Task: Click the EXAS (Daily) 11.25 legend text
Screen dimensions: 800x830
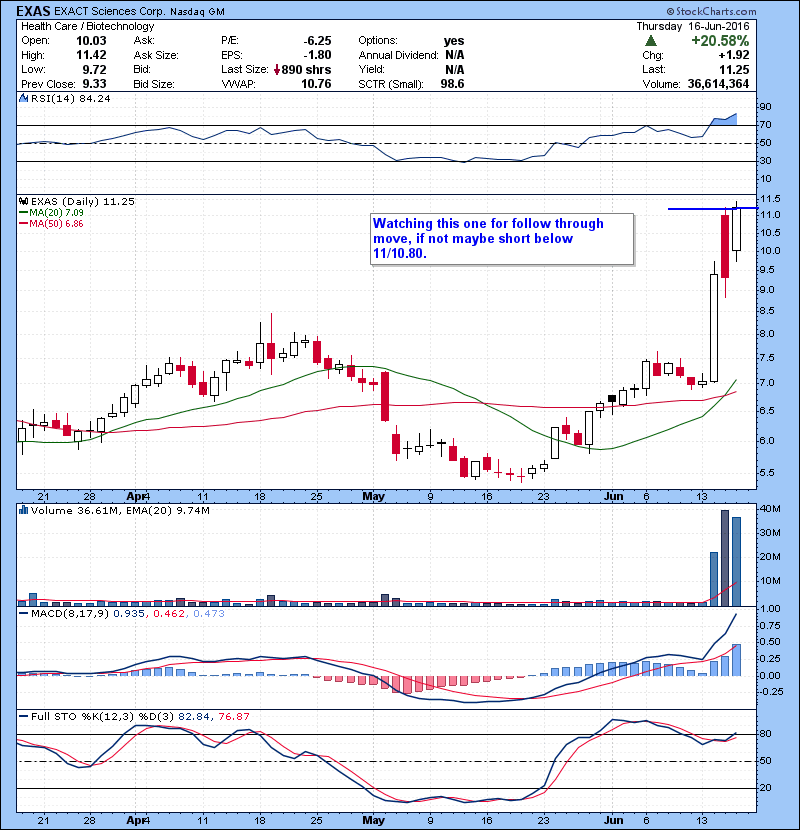Action: point(83,201)
